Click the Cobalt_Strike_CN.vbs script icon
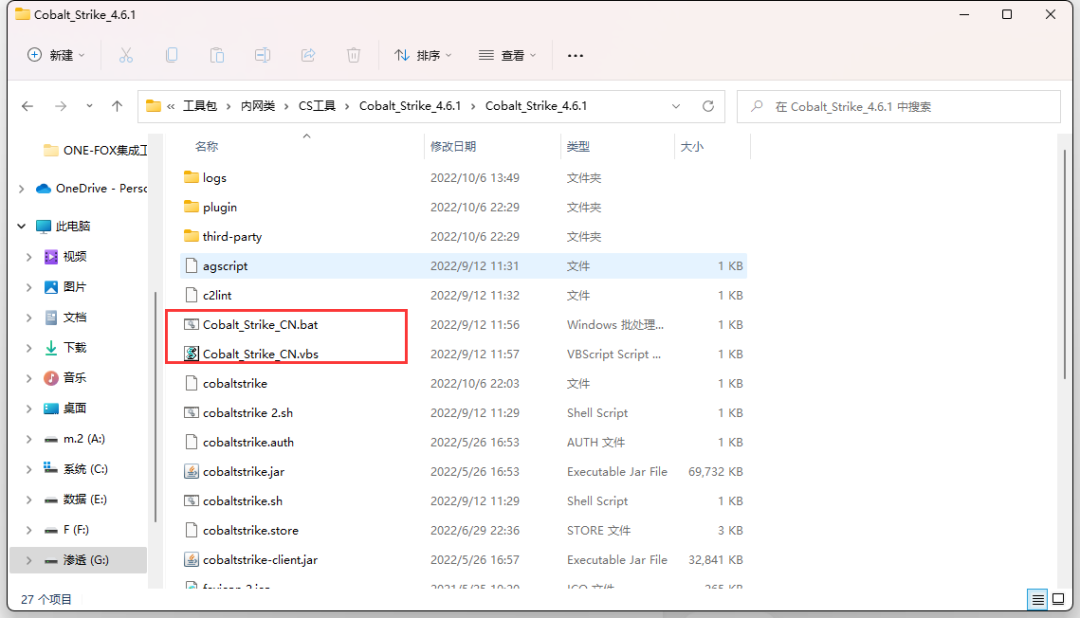Screen dimensions: 1080x618 tap(191, 354)
